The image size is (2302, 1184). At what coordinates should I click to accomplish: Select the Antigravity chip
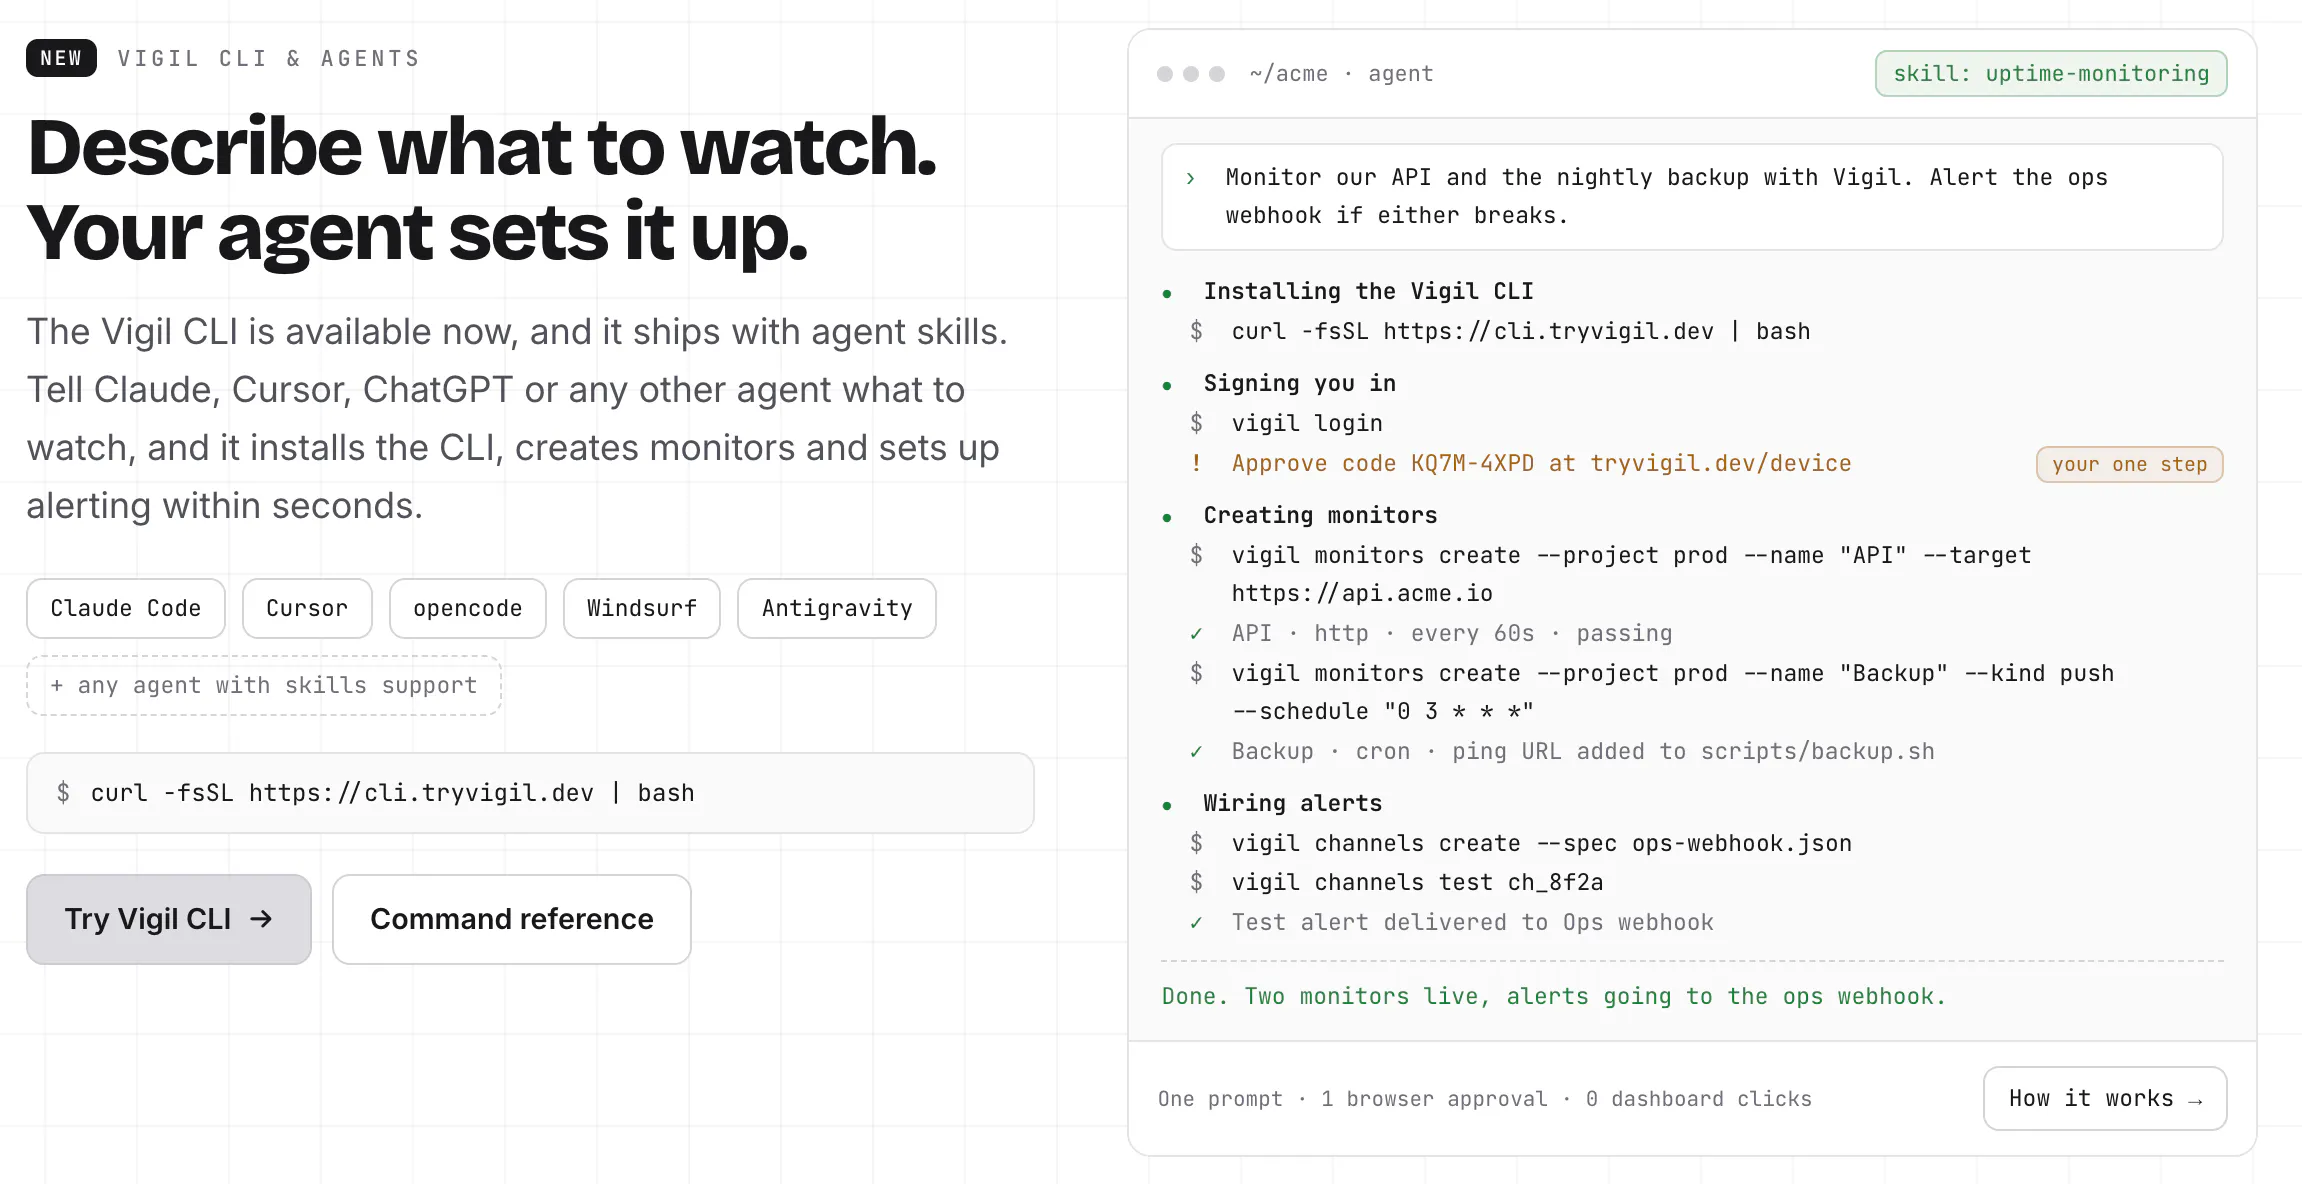(837, 608)
